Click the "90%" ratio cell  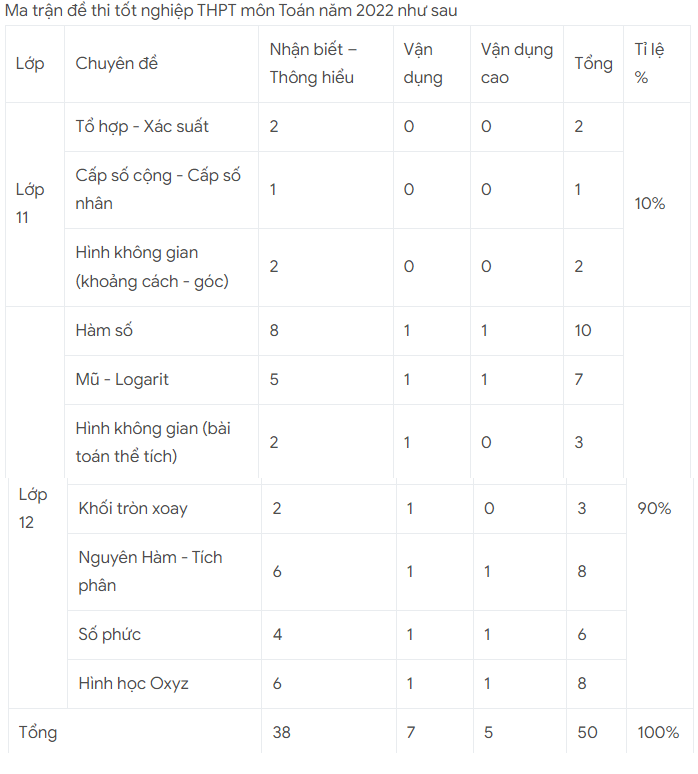[x=654, y=508]
